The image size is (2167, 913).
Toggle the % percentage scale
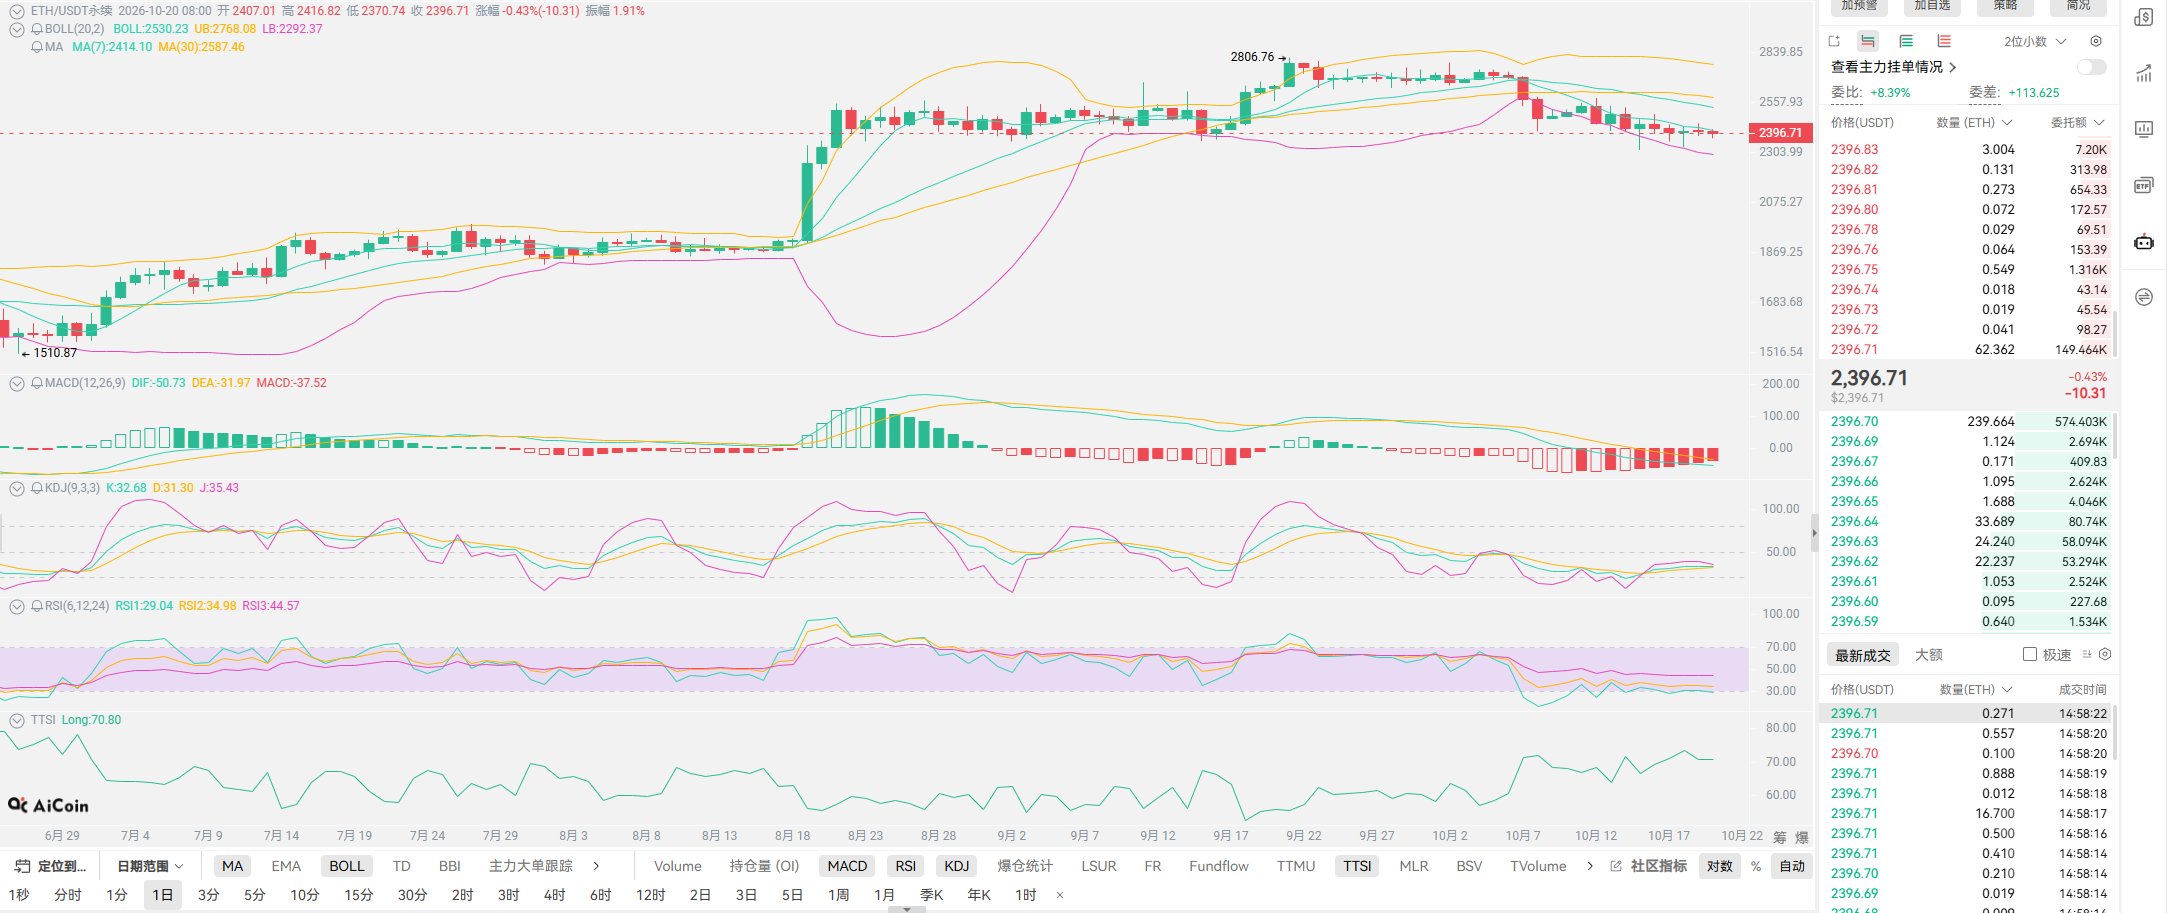1756,866
